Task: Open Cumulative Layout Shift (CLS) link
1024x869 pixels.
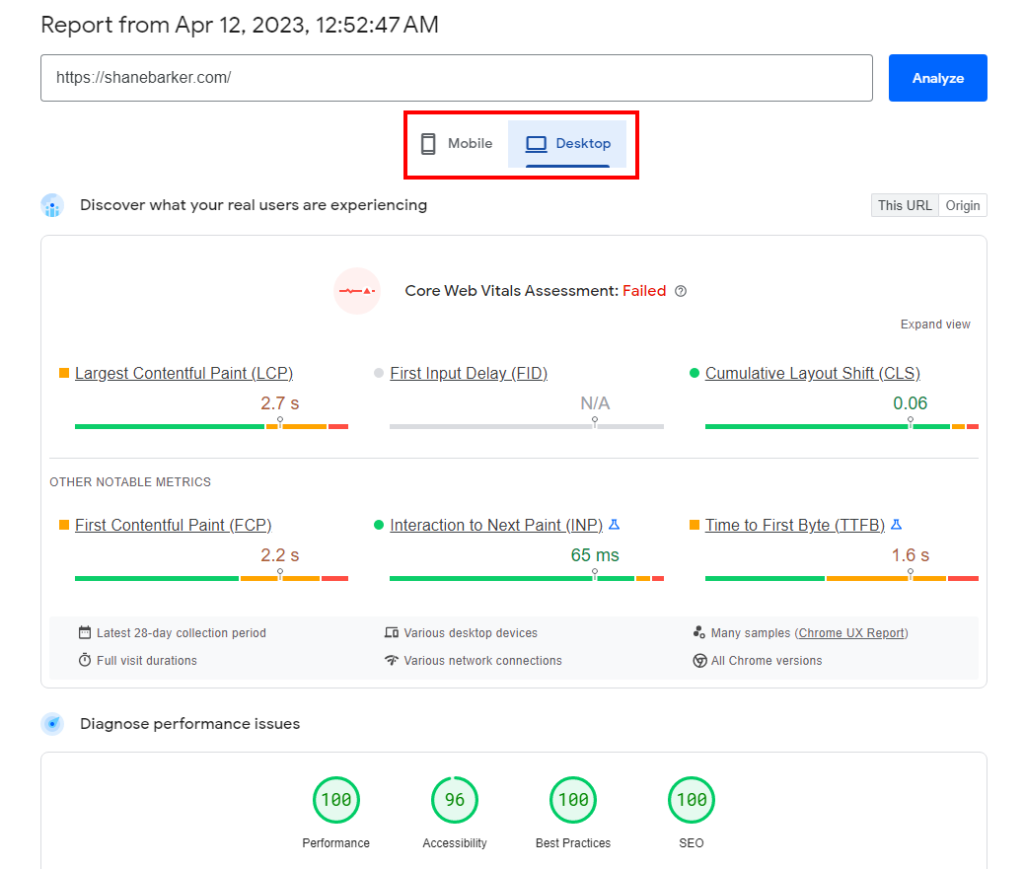Action: 812,373
